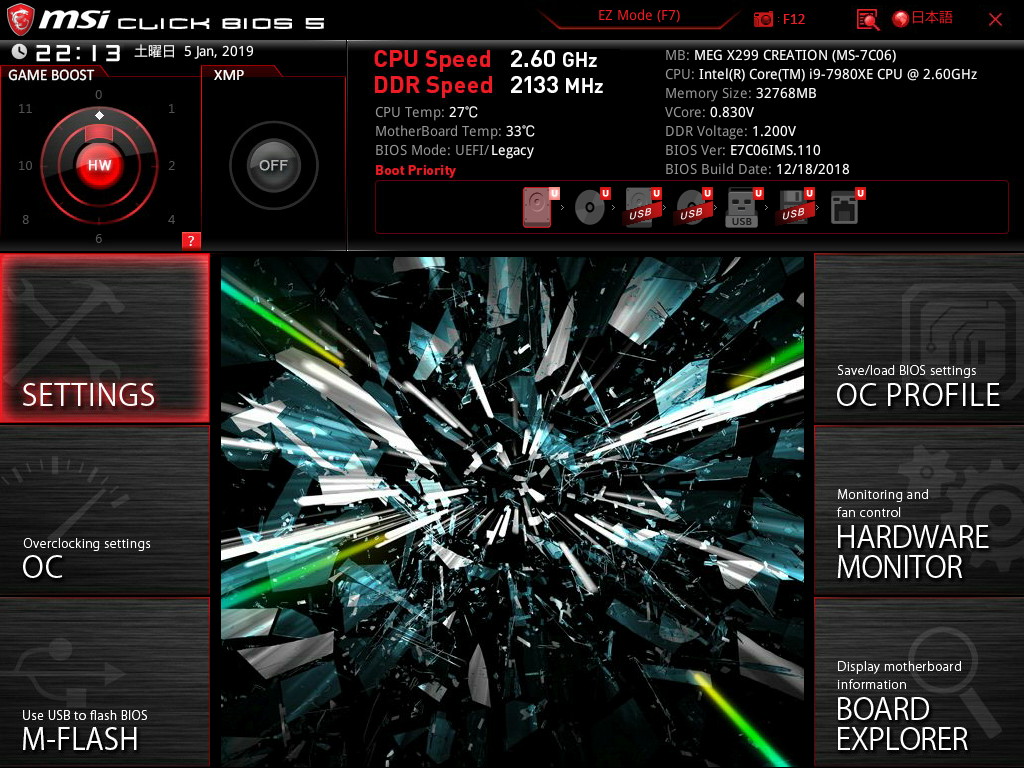Click the BIOS Build Date 12/18/2018 text

[757, 169]
